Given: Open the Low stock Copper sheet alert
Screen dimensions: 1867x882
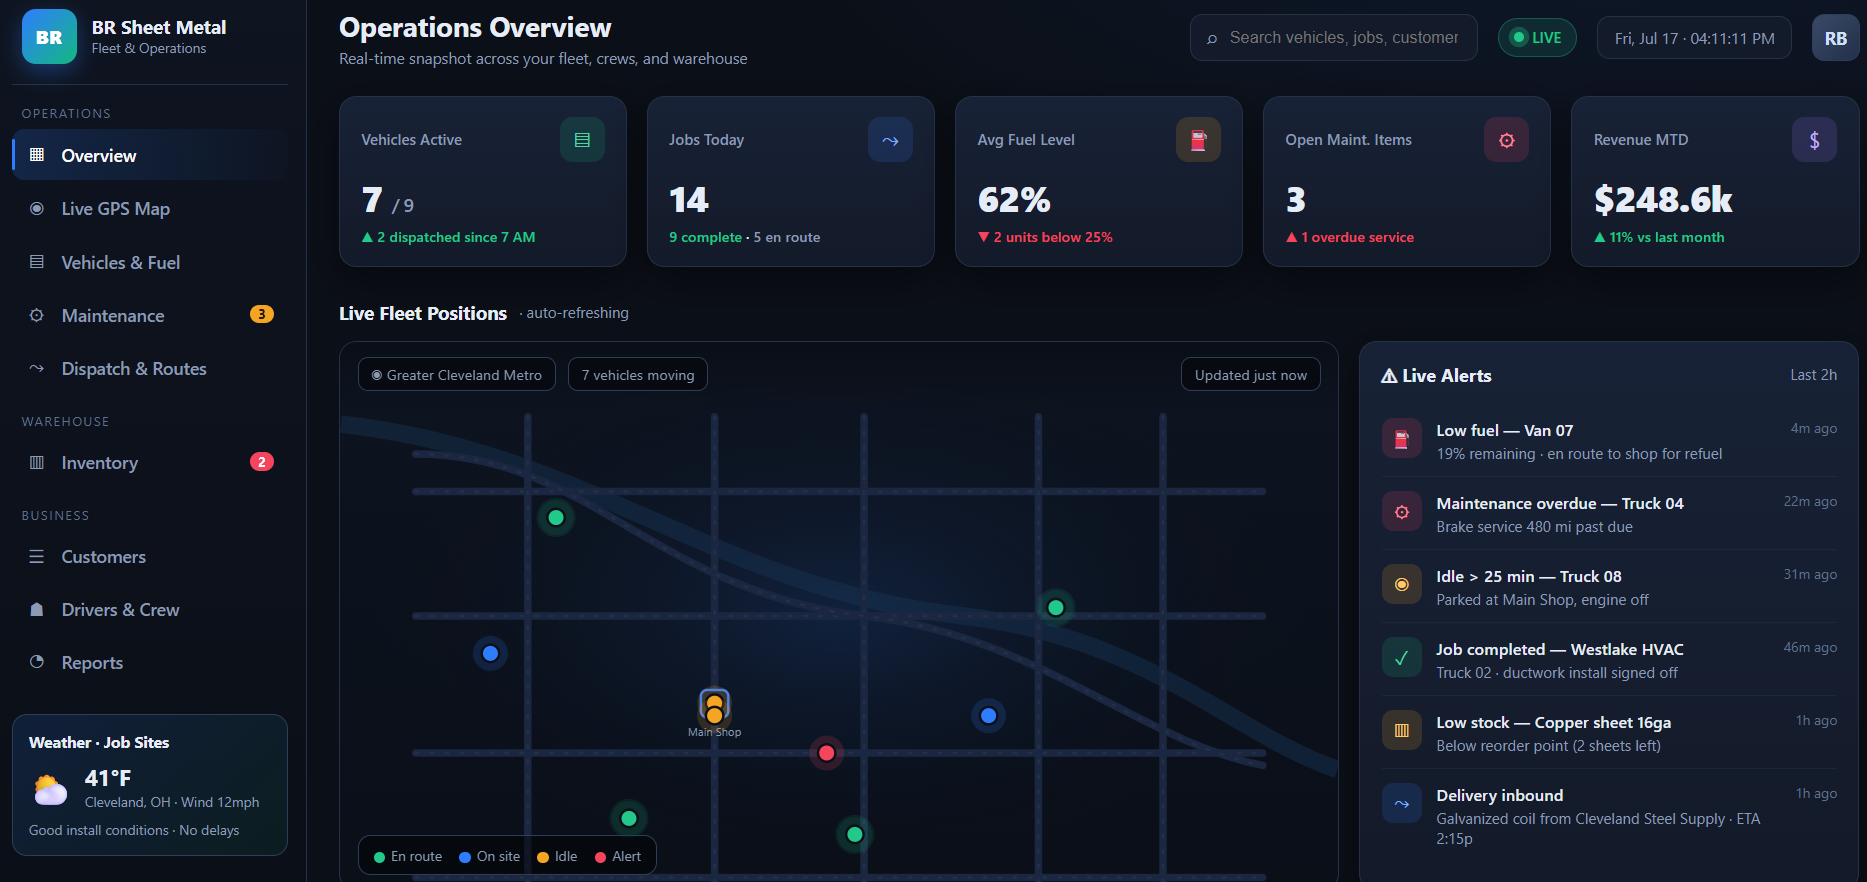Looking at the screenshot, I should [1609, 733].
